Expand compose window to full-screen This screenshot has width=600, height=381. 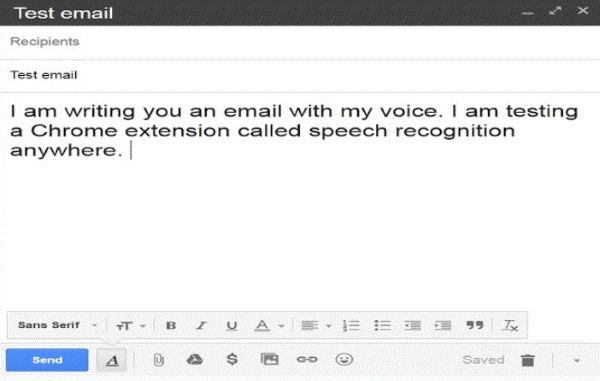pos(555,11)
